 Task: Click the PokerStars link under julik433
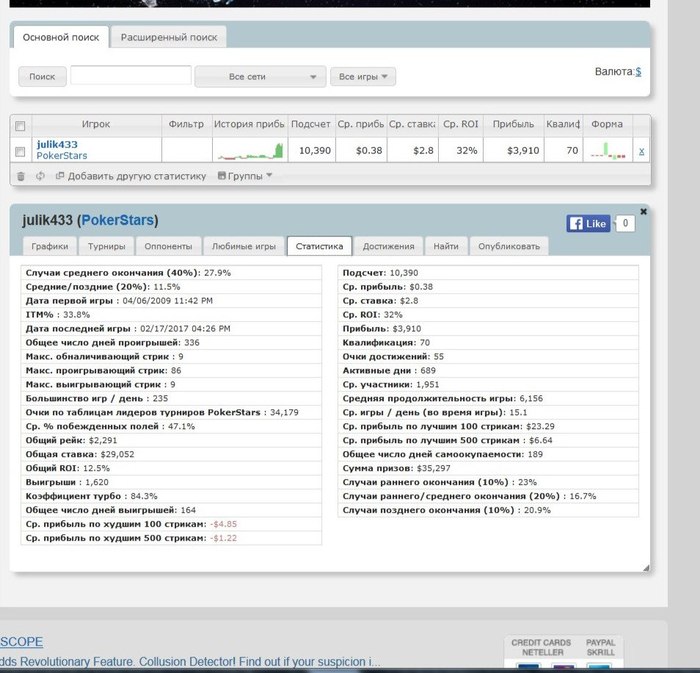(x=62, y=156)
